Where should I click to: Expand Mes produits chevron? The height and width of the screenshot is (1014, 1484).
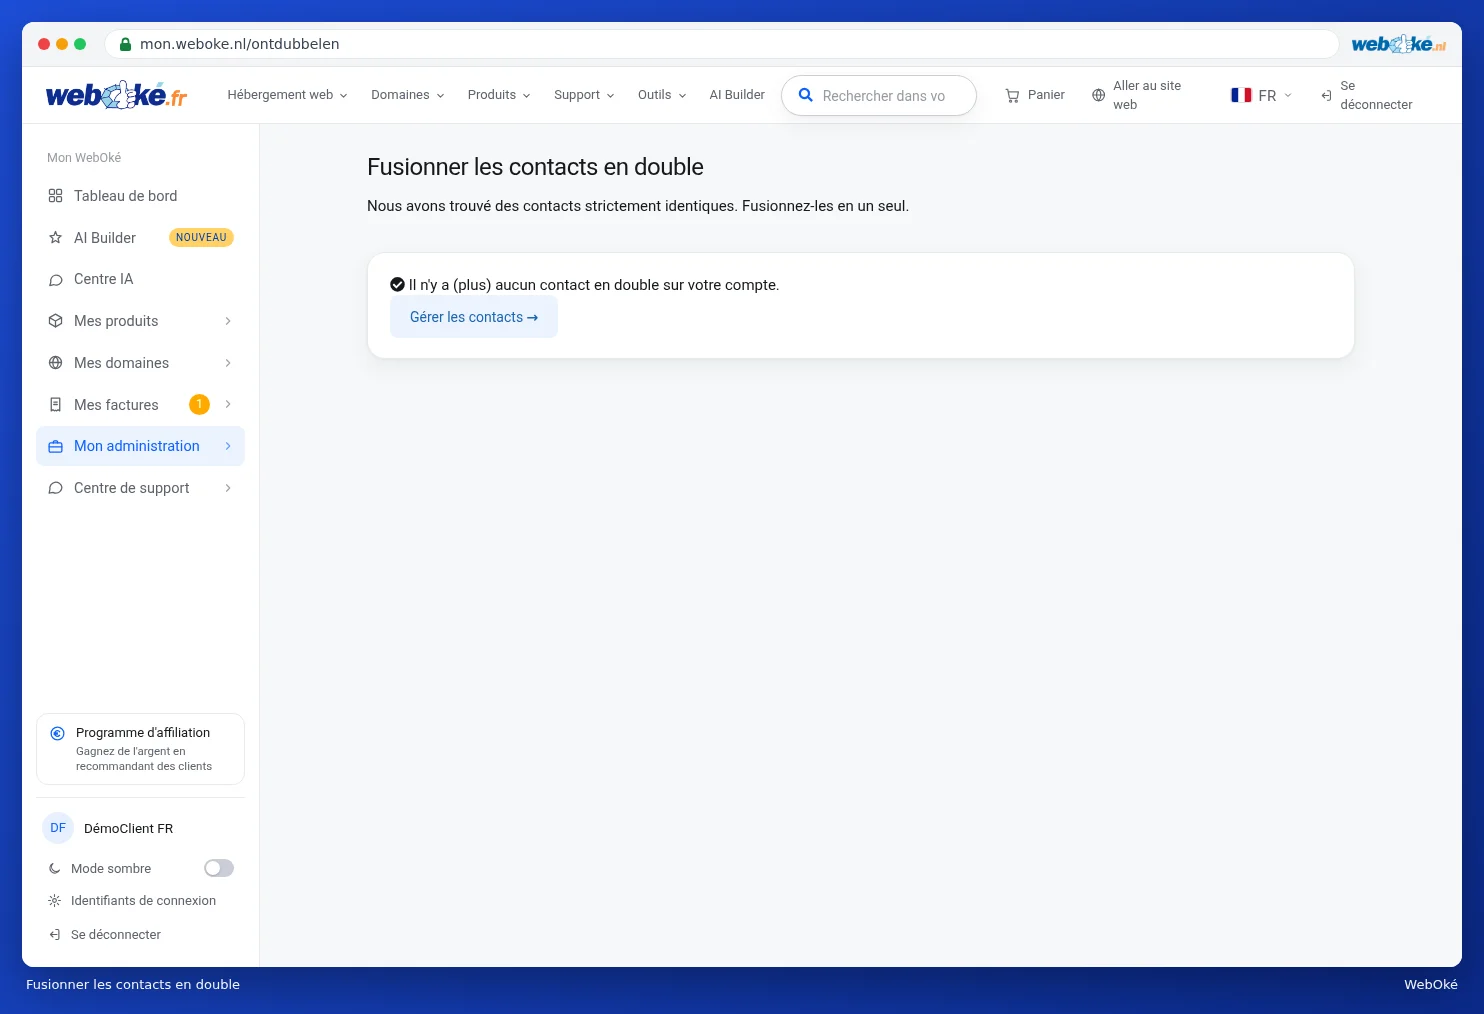point(228,321)
